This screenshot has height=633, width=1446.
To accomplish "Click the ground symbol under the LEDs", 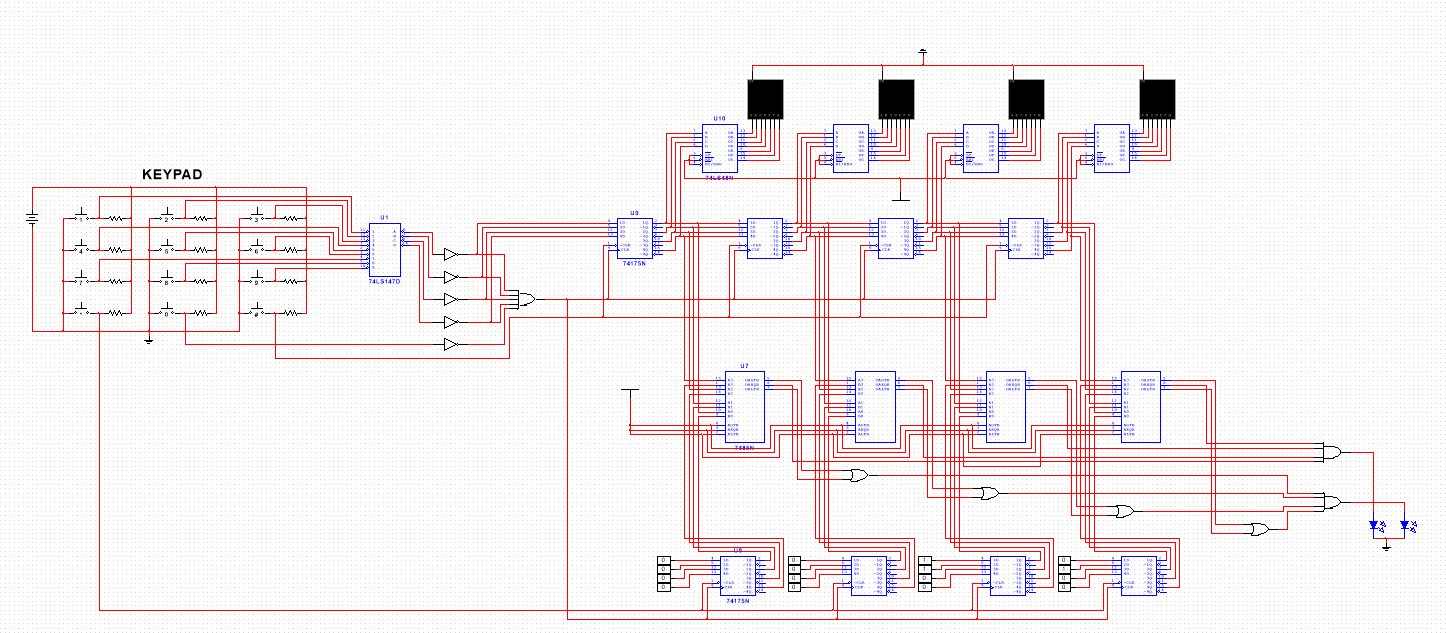I will tap(1385, 546).
